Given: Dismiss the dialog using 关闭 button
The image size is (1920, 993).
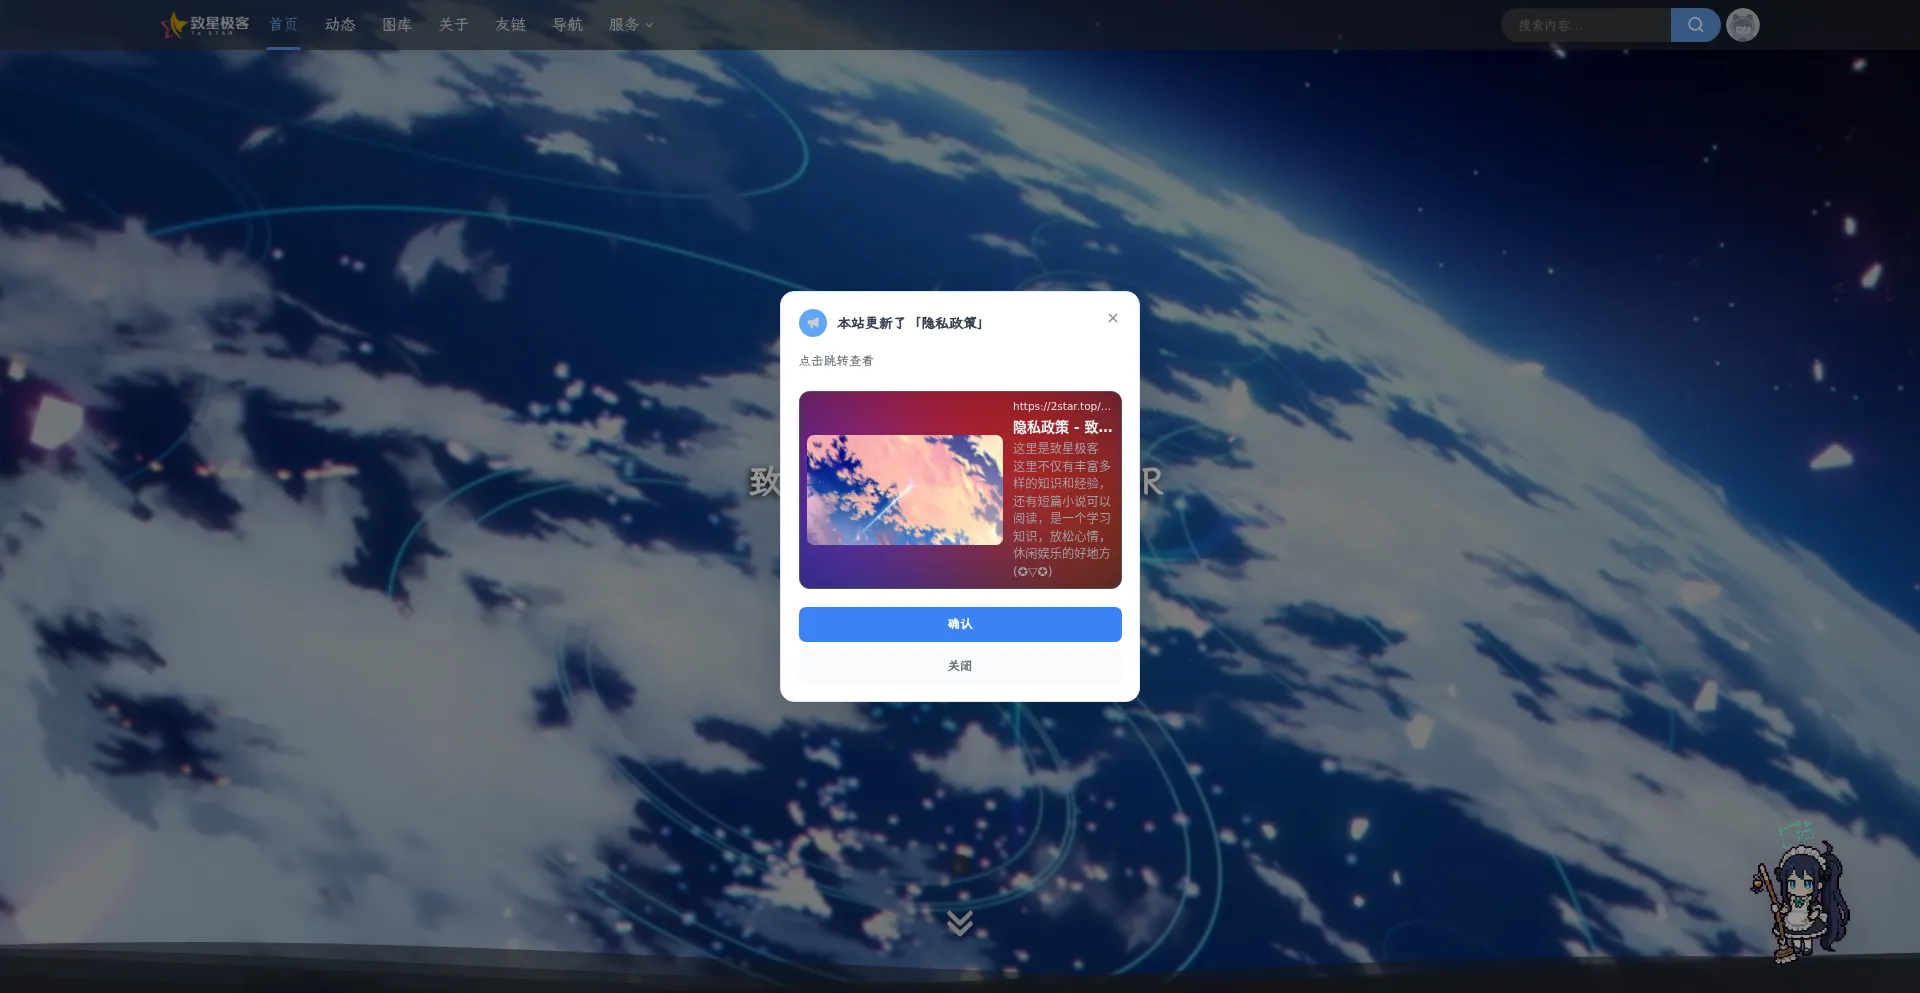Looking at the screenshot, I should tap(960, 666).
